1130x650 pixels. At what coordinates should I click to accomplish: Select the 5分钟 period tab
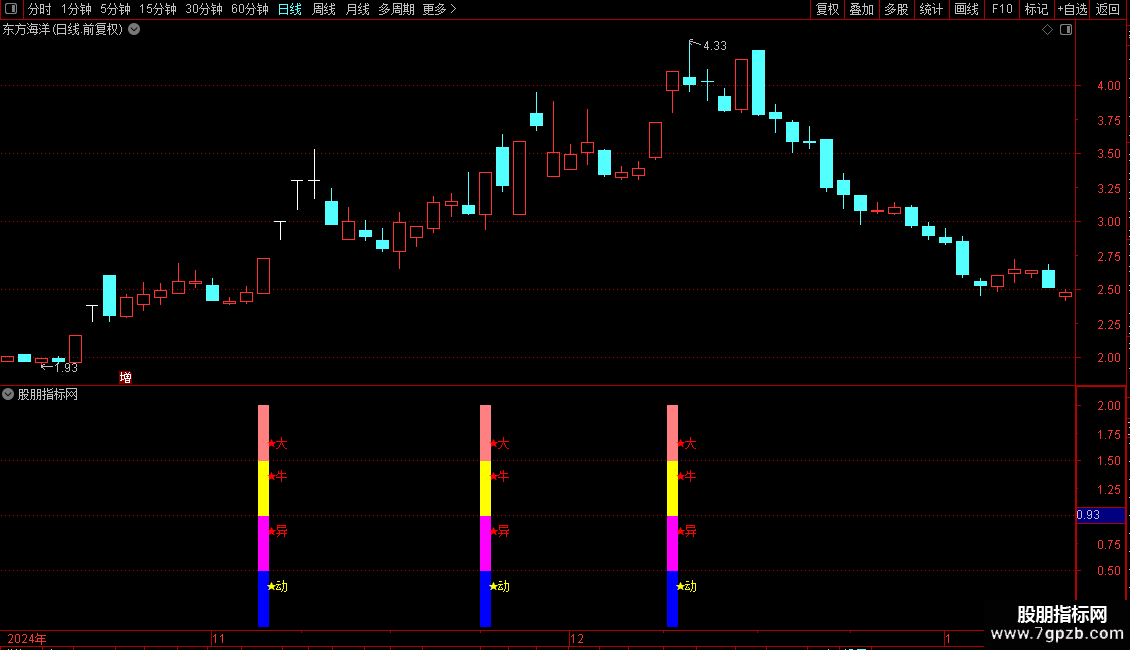click(x=115, y=9)
